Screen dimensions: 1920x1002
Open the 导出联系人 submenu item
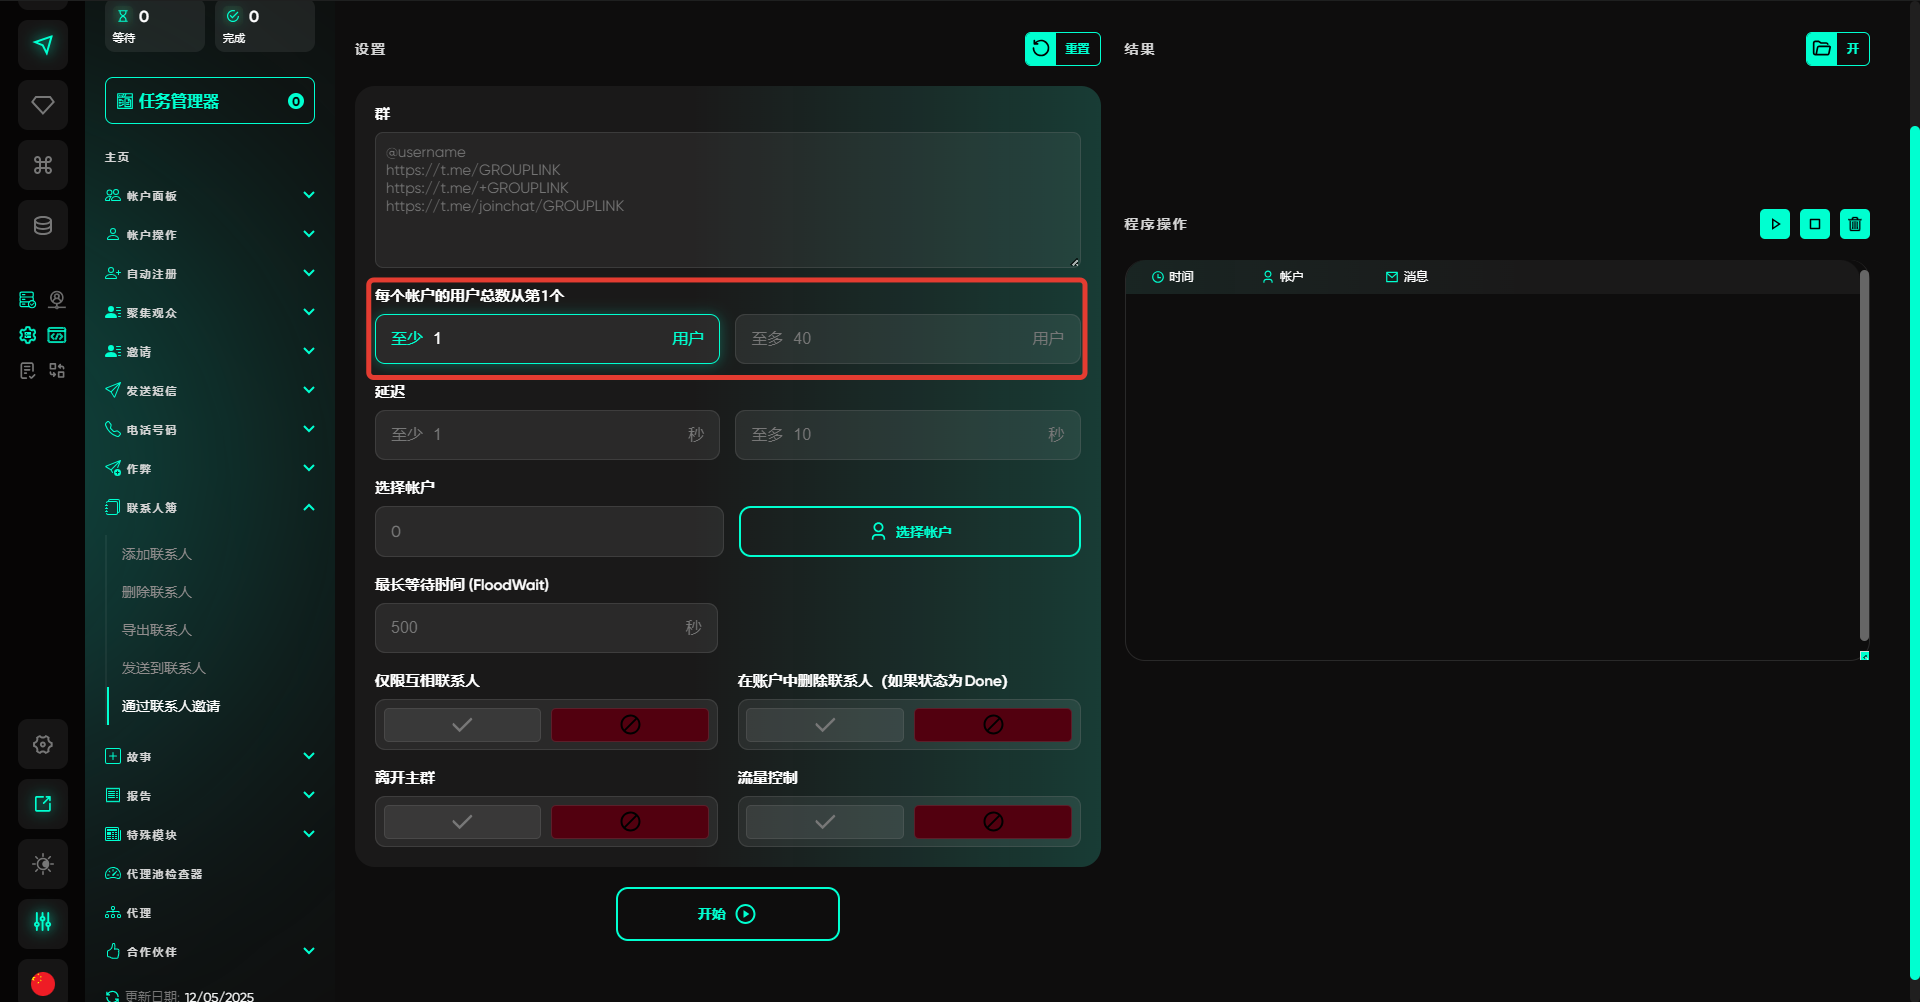coord(157,630)
